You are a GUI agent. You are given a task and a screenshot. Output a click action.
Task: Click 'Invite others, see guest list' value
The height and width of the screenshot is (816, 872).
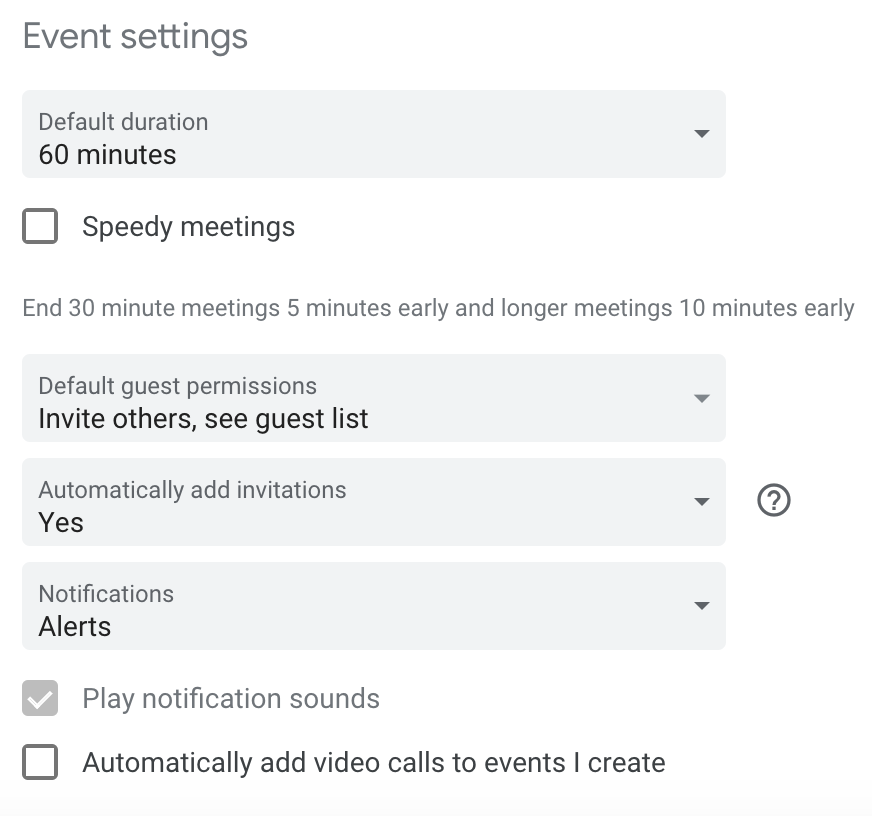[203, 419]
